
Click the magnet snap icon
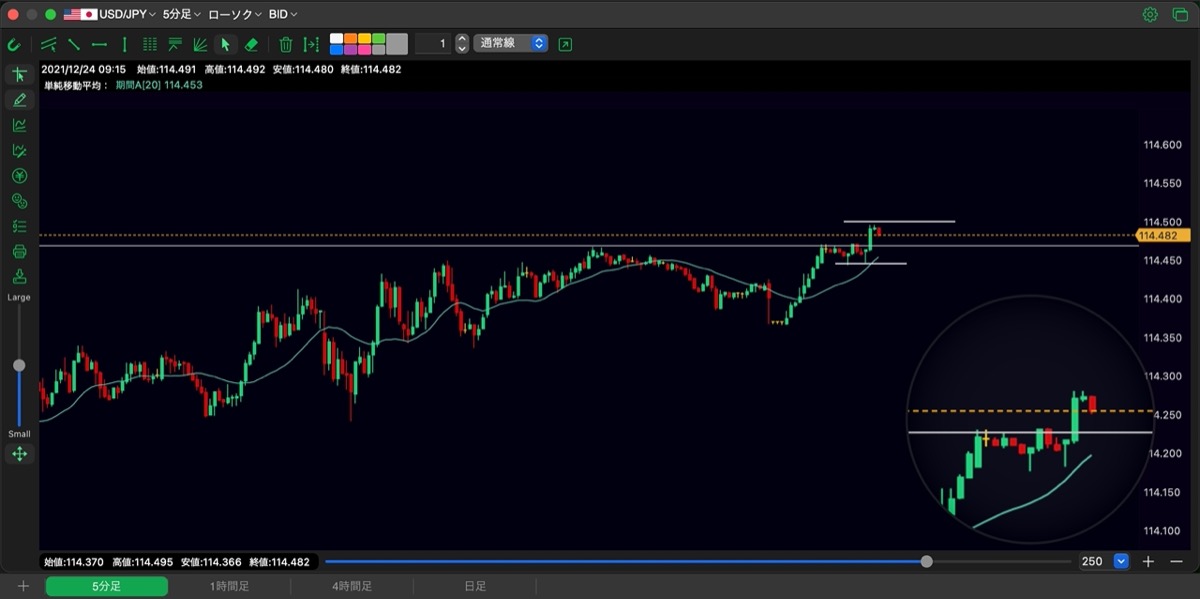14,44
